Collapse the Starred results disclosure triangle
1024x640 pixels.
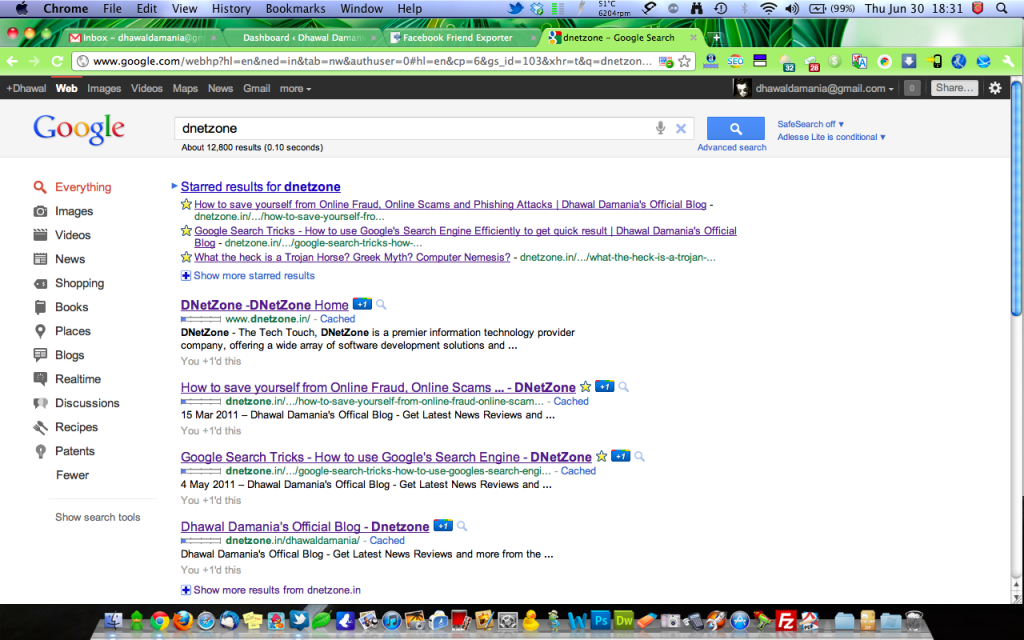[x=173, y=186]
